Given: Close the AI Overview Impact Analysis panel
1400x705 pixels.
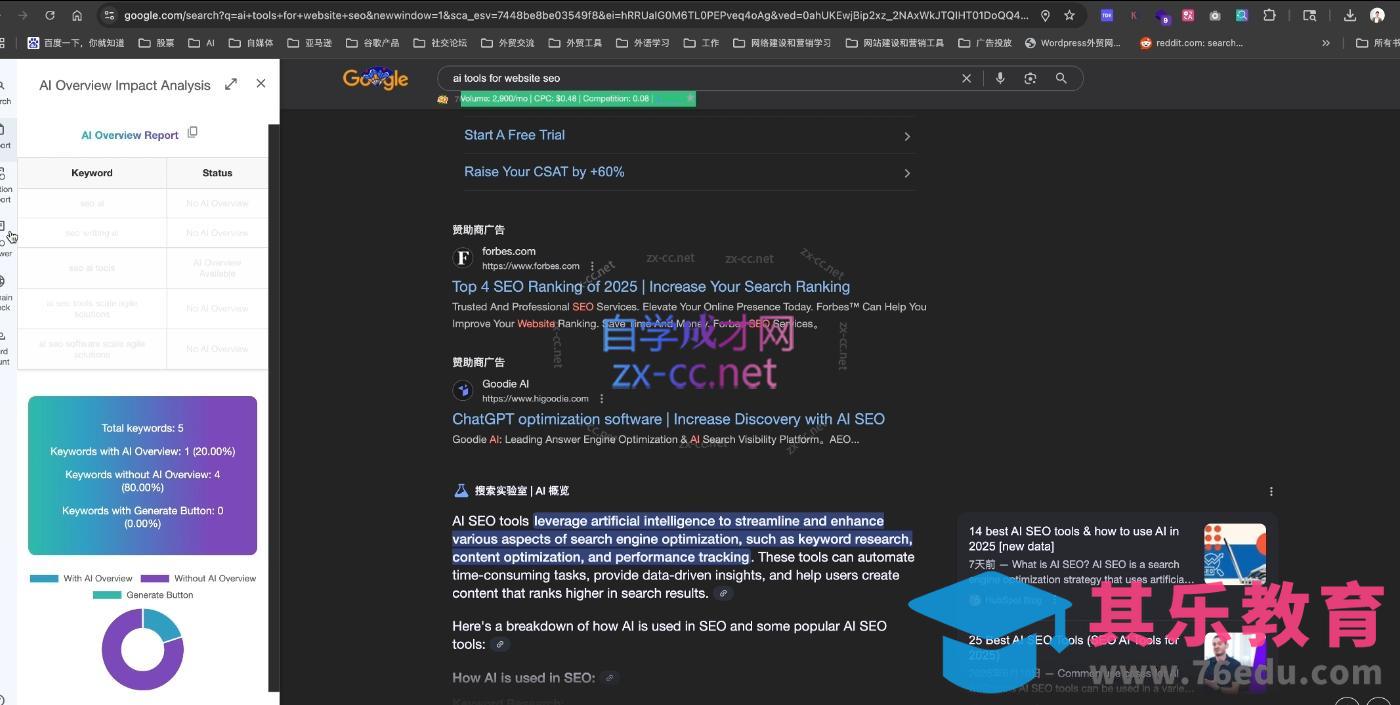Looking at the screenshot, I should coord(261,84).
